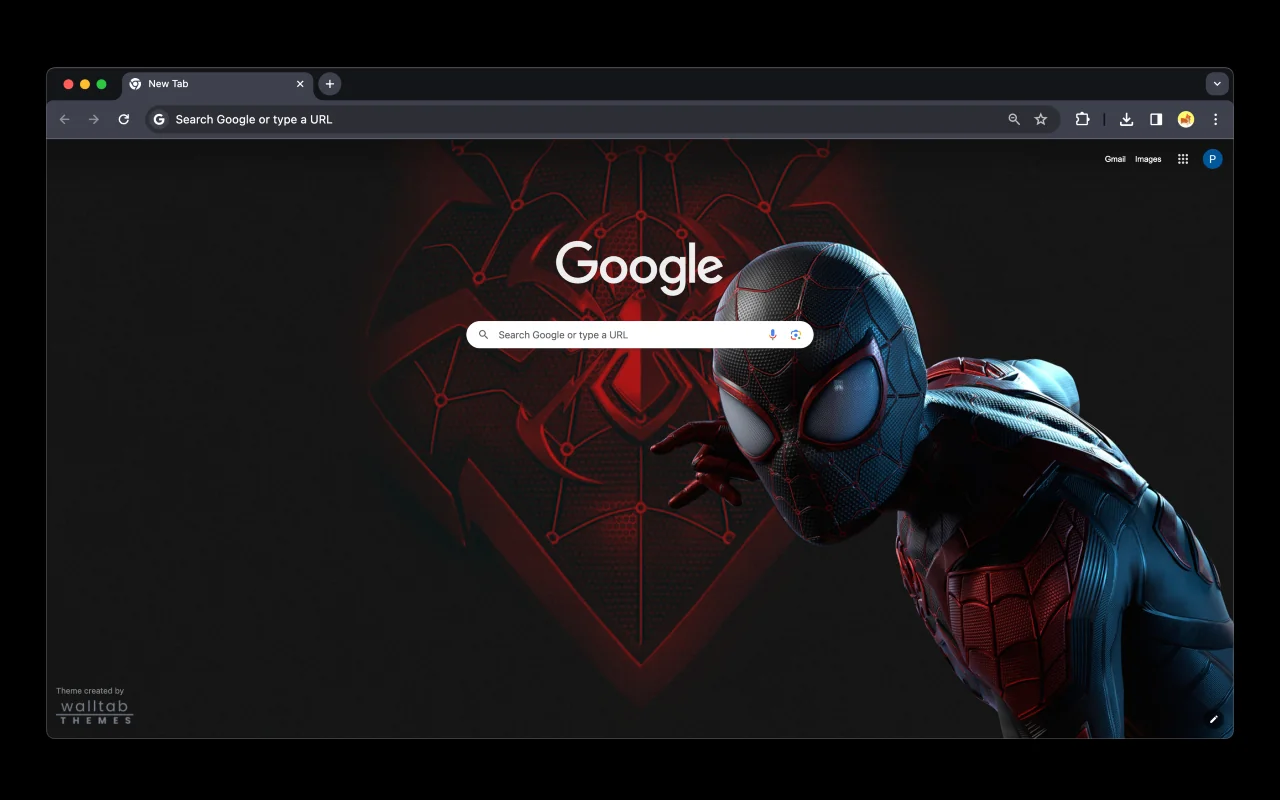Open the Google account avatar labeled P
This screenshot has width=1280, height=800.
click(x=1213, y=159)
